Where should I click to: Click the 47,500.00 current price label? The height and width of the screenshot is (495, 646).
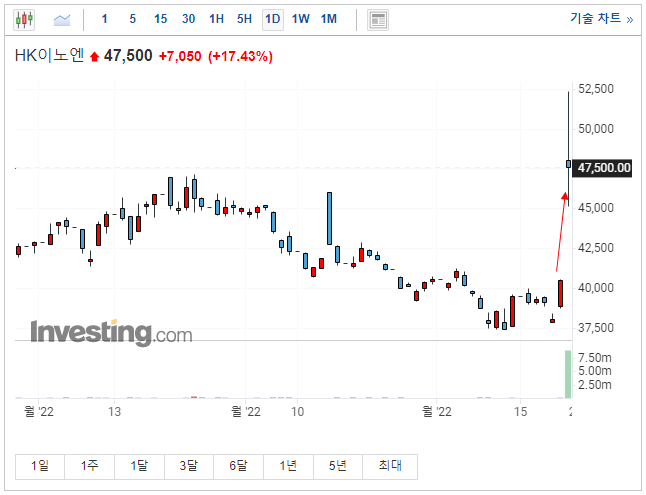click(603, 168)
